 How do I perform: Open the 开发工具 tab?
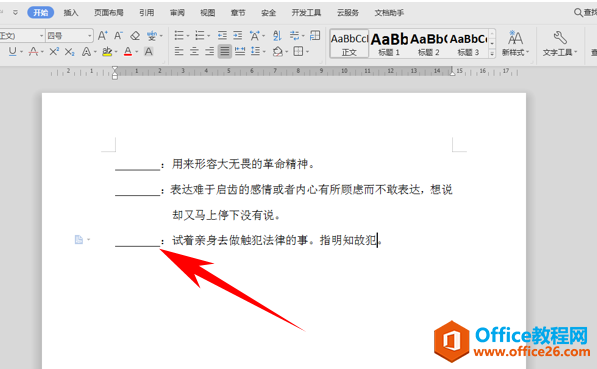(306, 13)
